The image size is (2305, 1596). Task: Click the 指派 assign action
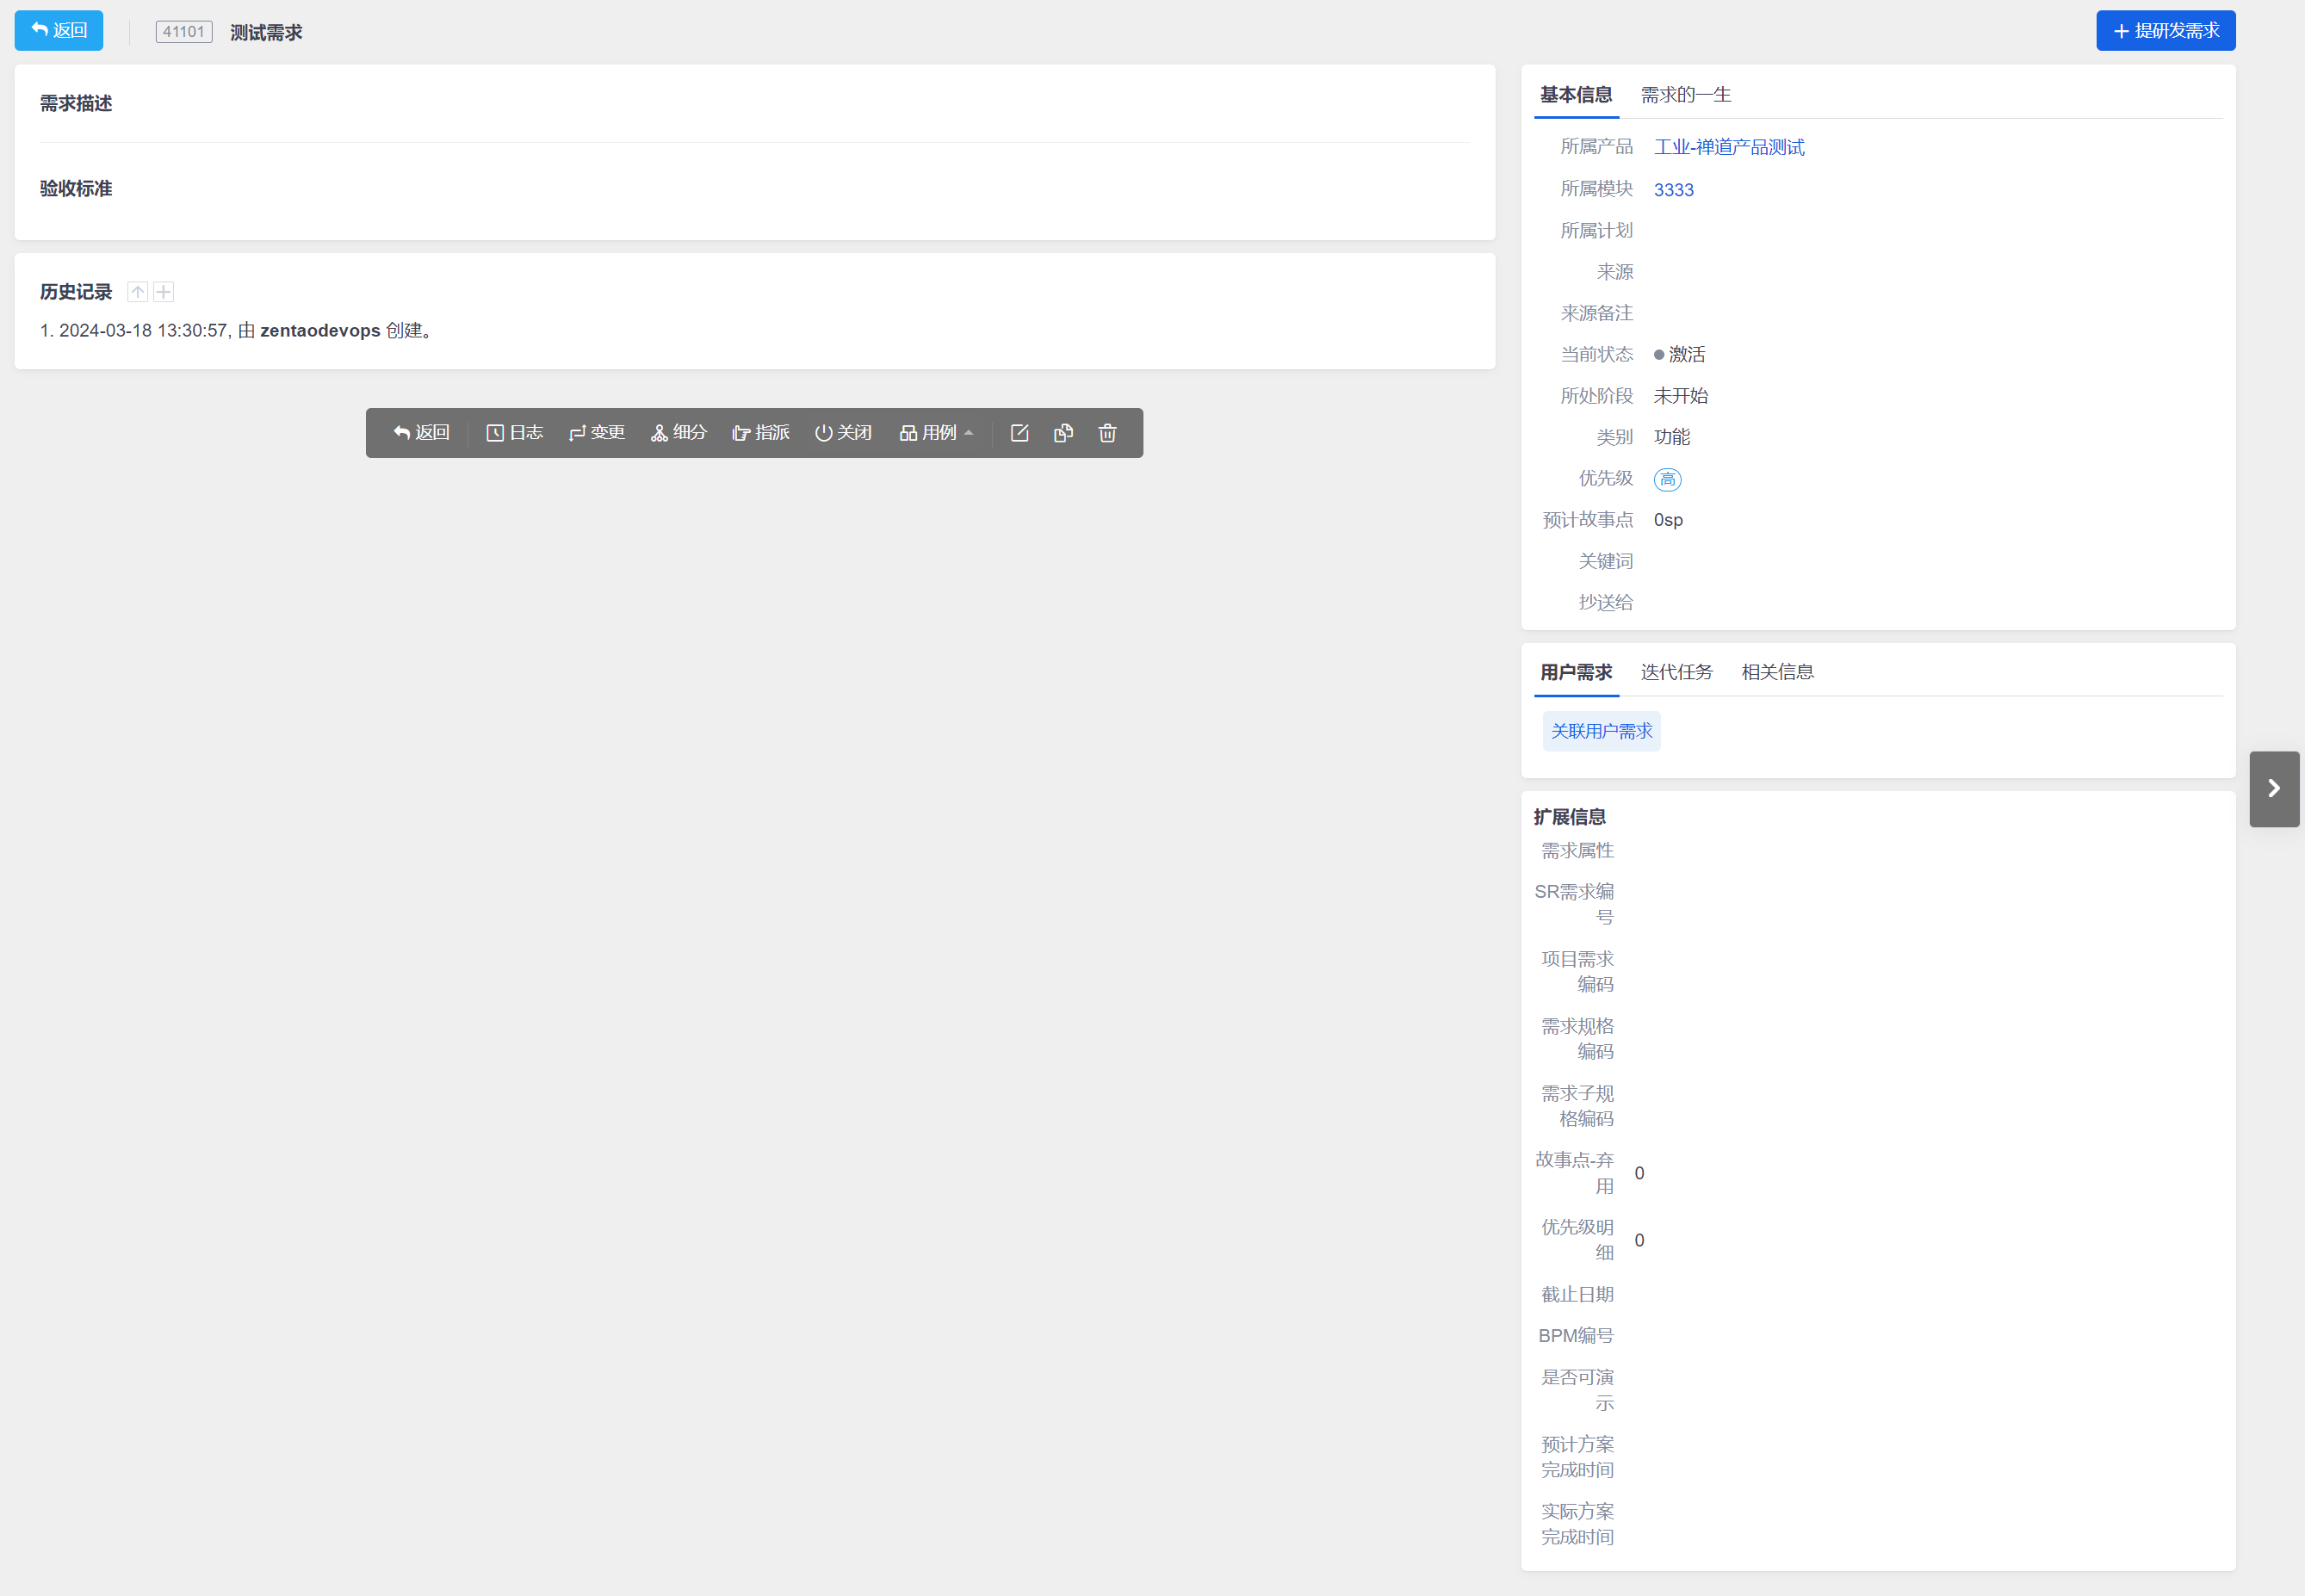tap(760, 433)
